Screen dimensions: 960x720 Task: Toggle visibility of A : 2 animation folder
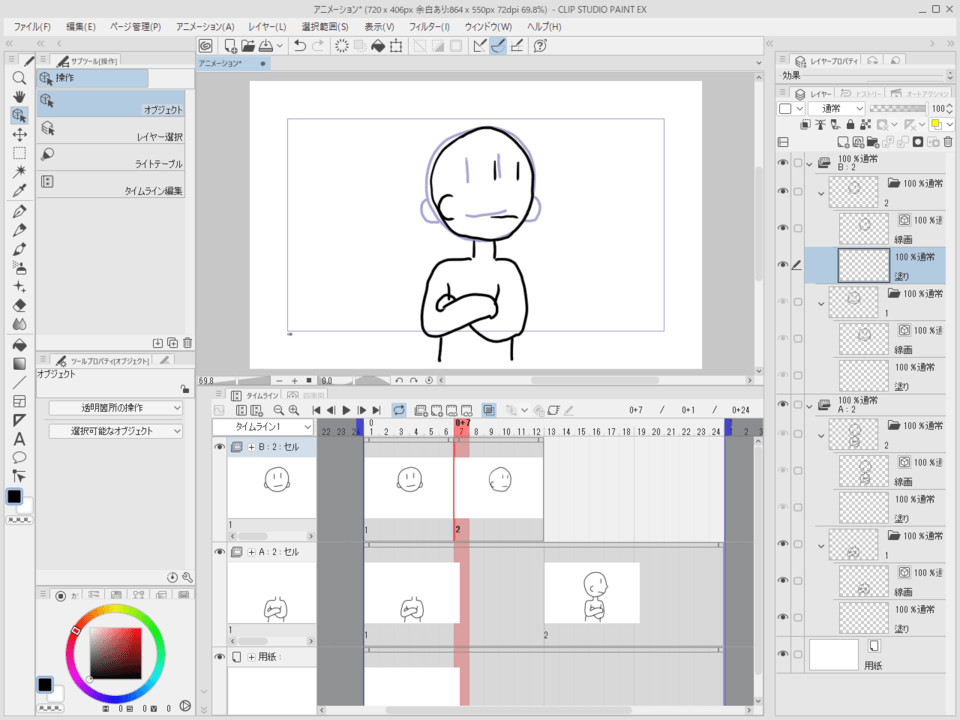(x=782, y=404)
